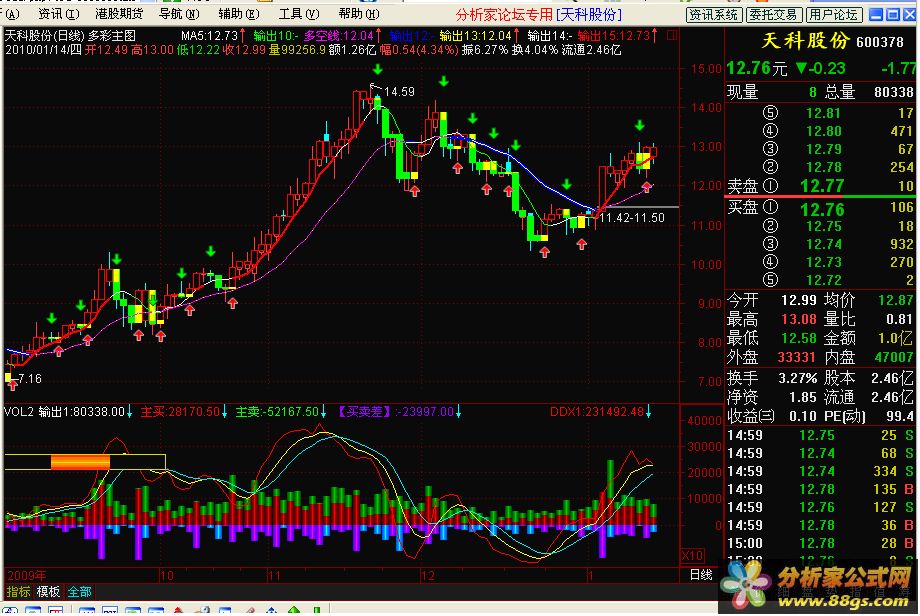Click the 净资 value 1.85
Viewport: 920px width, 616px height.
(802, 398)
